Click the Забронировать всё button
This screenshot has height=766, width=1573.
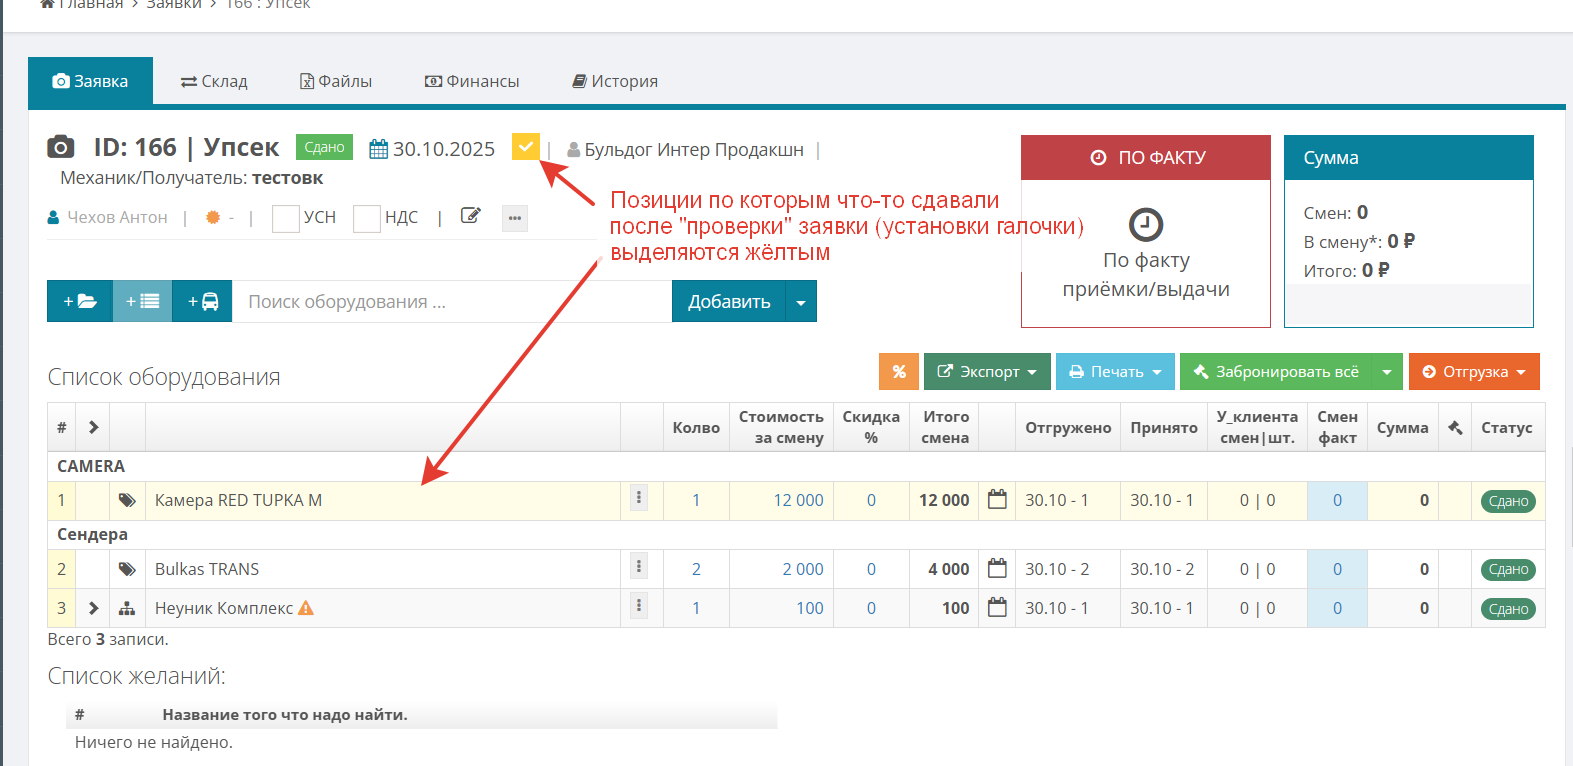1275,372
